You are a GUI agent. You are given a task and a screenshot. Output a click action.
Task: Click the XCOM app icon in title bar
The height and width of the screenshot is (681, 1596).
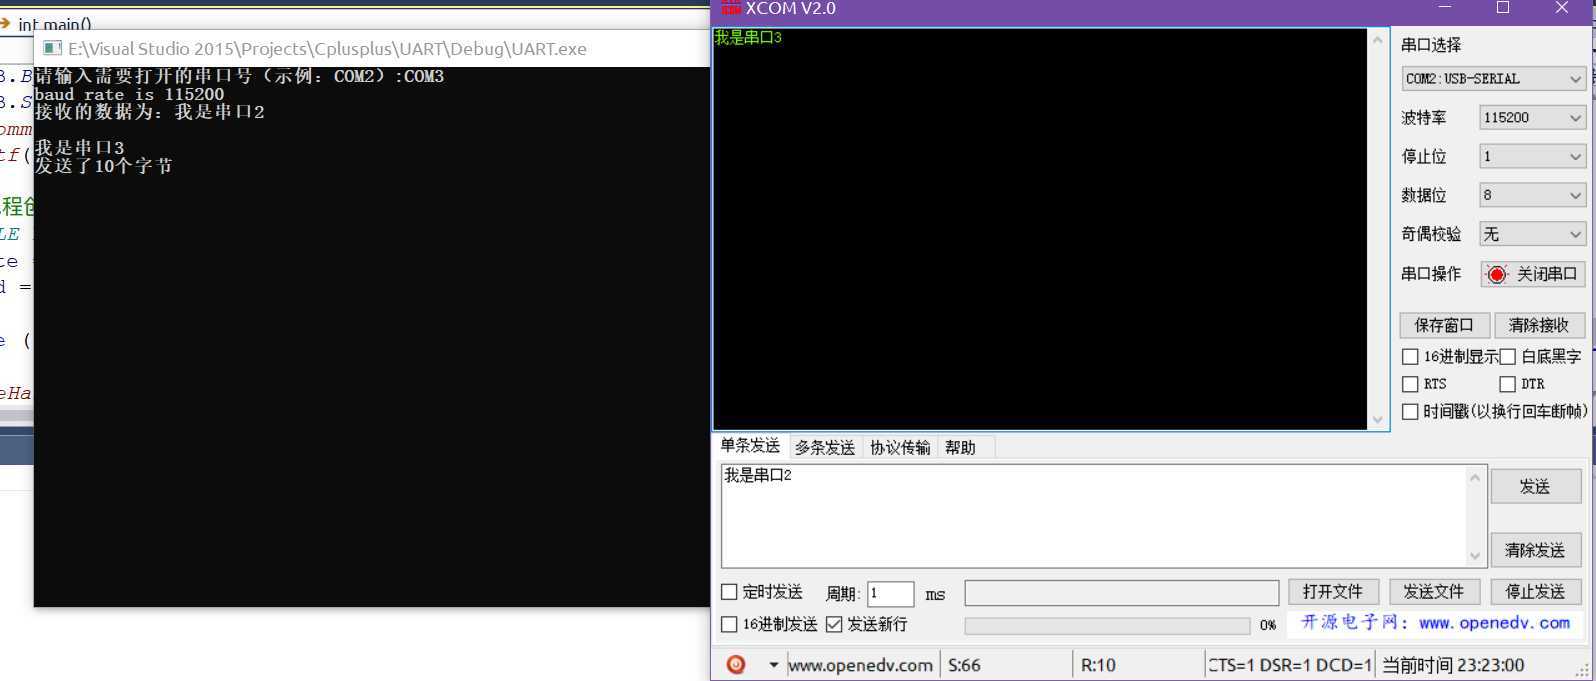(731, 9)
